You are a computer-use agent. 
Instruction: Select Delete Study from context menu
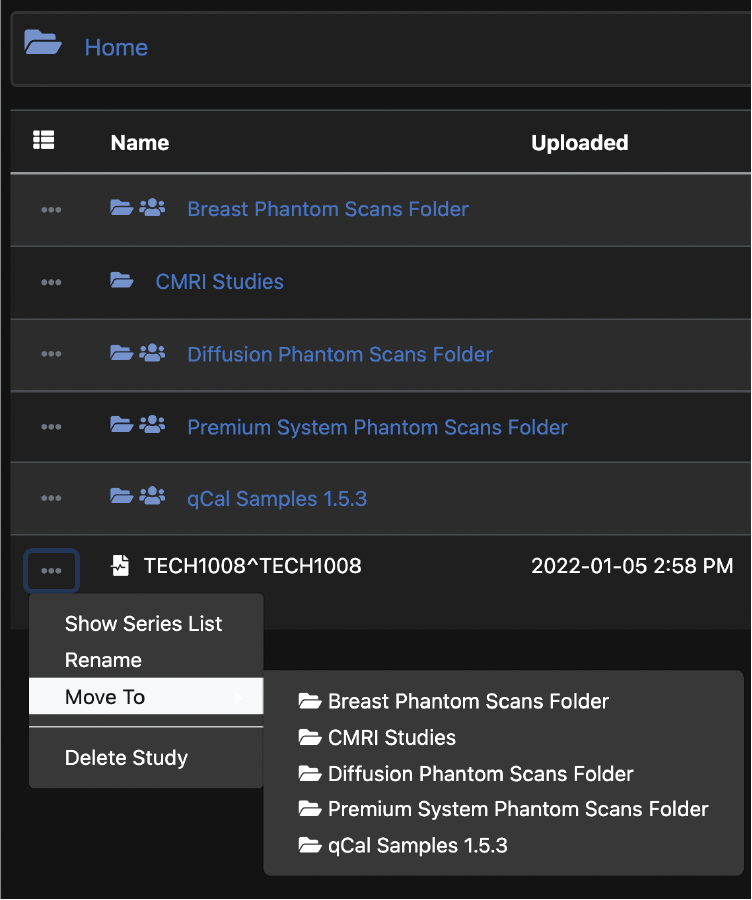click(126, 758)
